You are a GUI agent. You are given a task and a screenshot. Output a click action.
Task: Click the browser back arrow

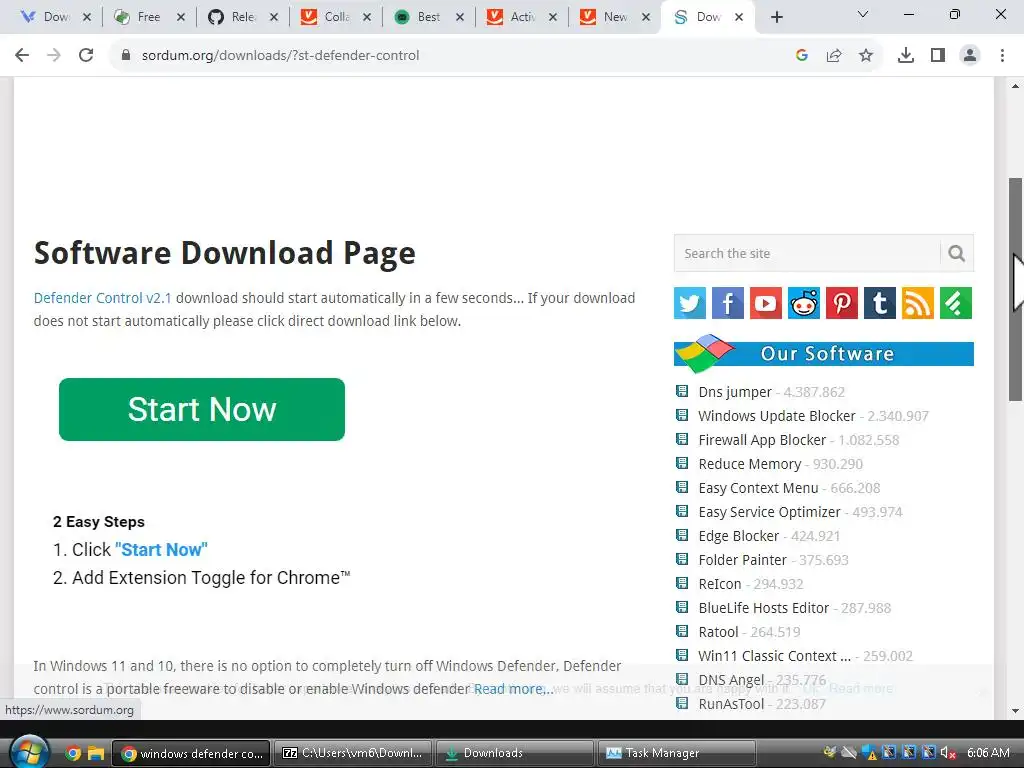click(x=22, y=56)
